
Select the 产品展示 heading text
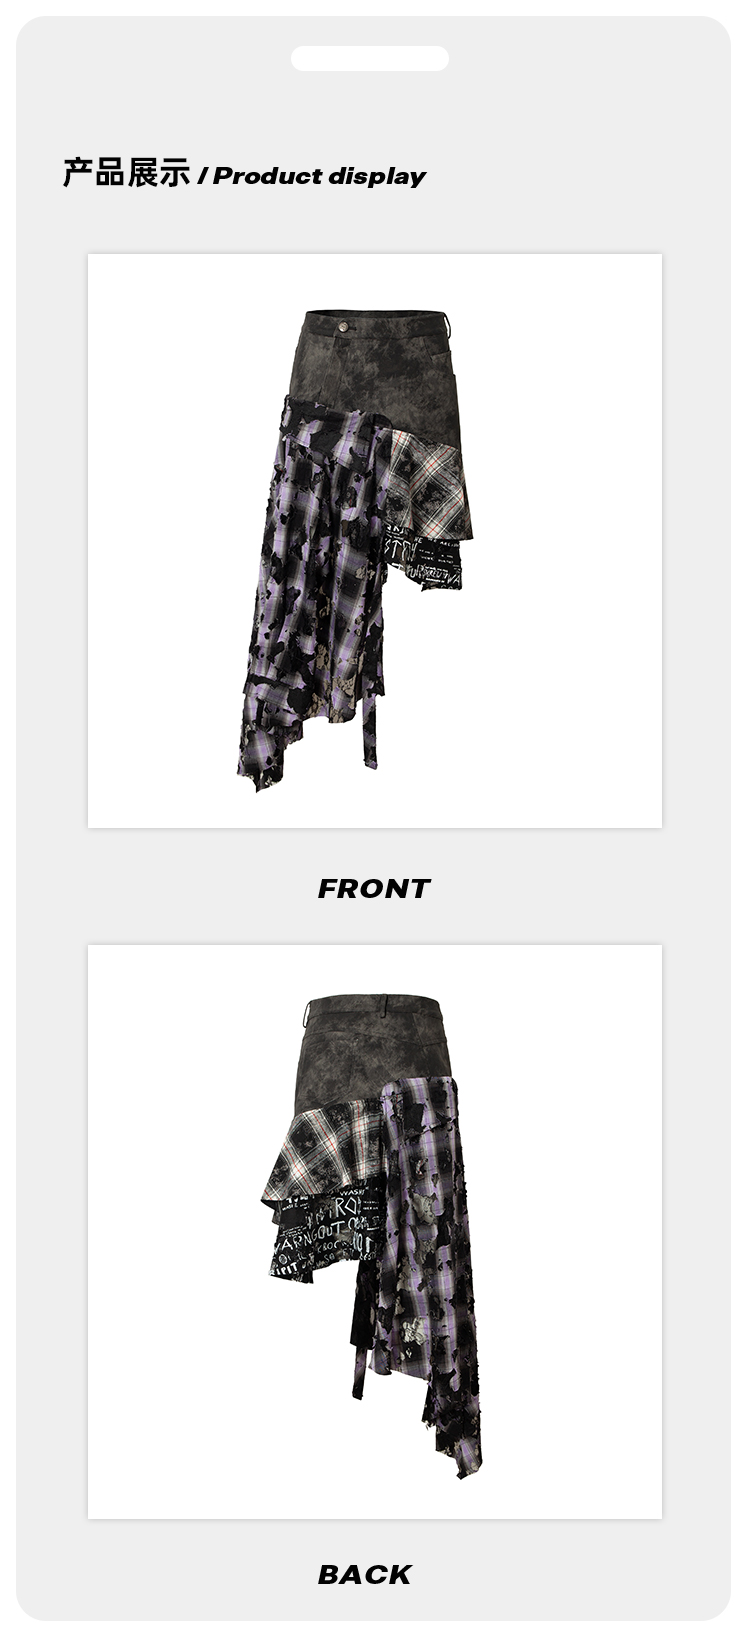[x=126, y=173]
